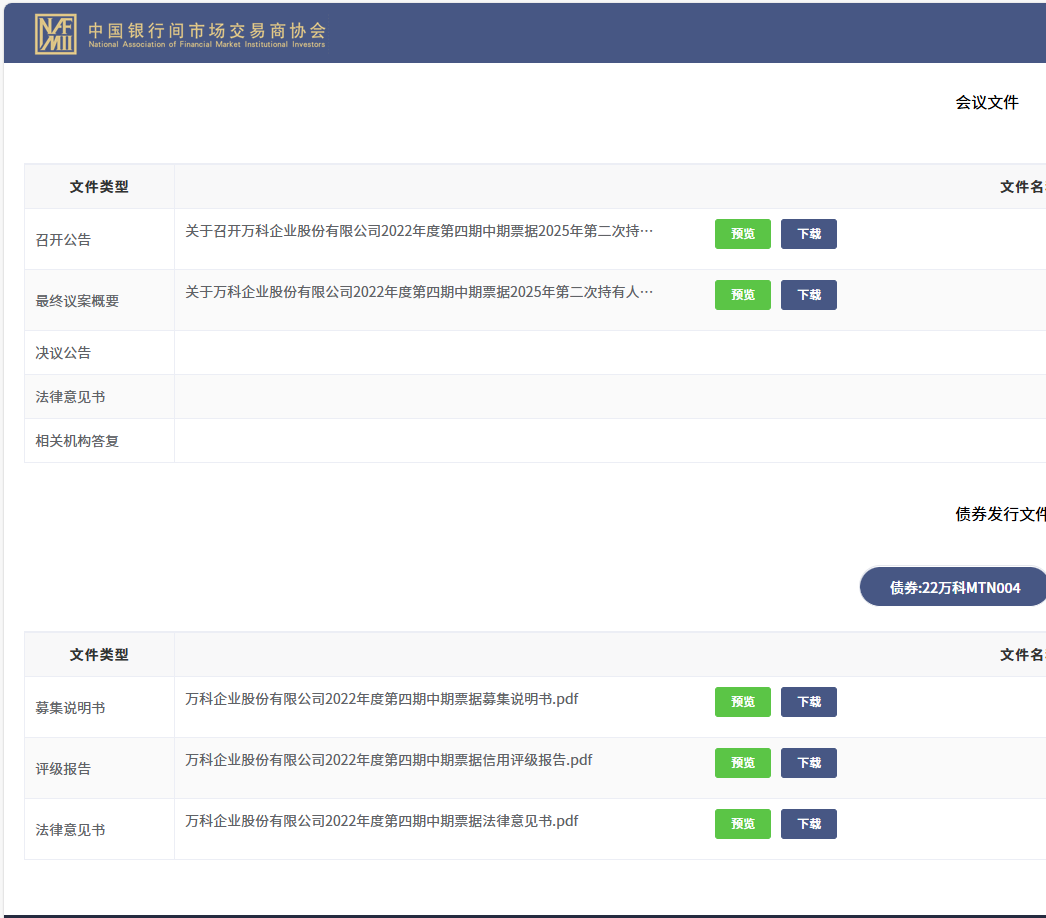
Task: Preview the 最终议案概要 file
Action: [742, 295]
